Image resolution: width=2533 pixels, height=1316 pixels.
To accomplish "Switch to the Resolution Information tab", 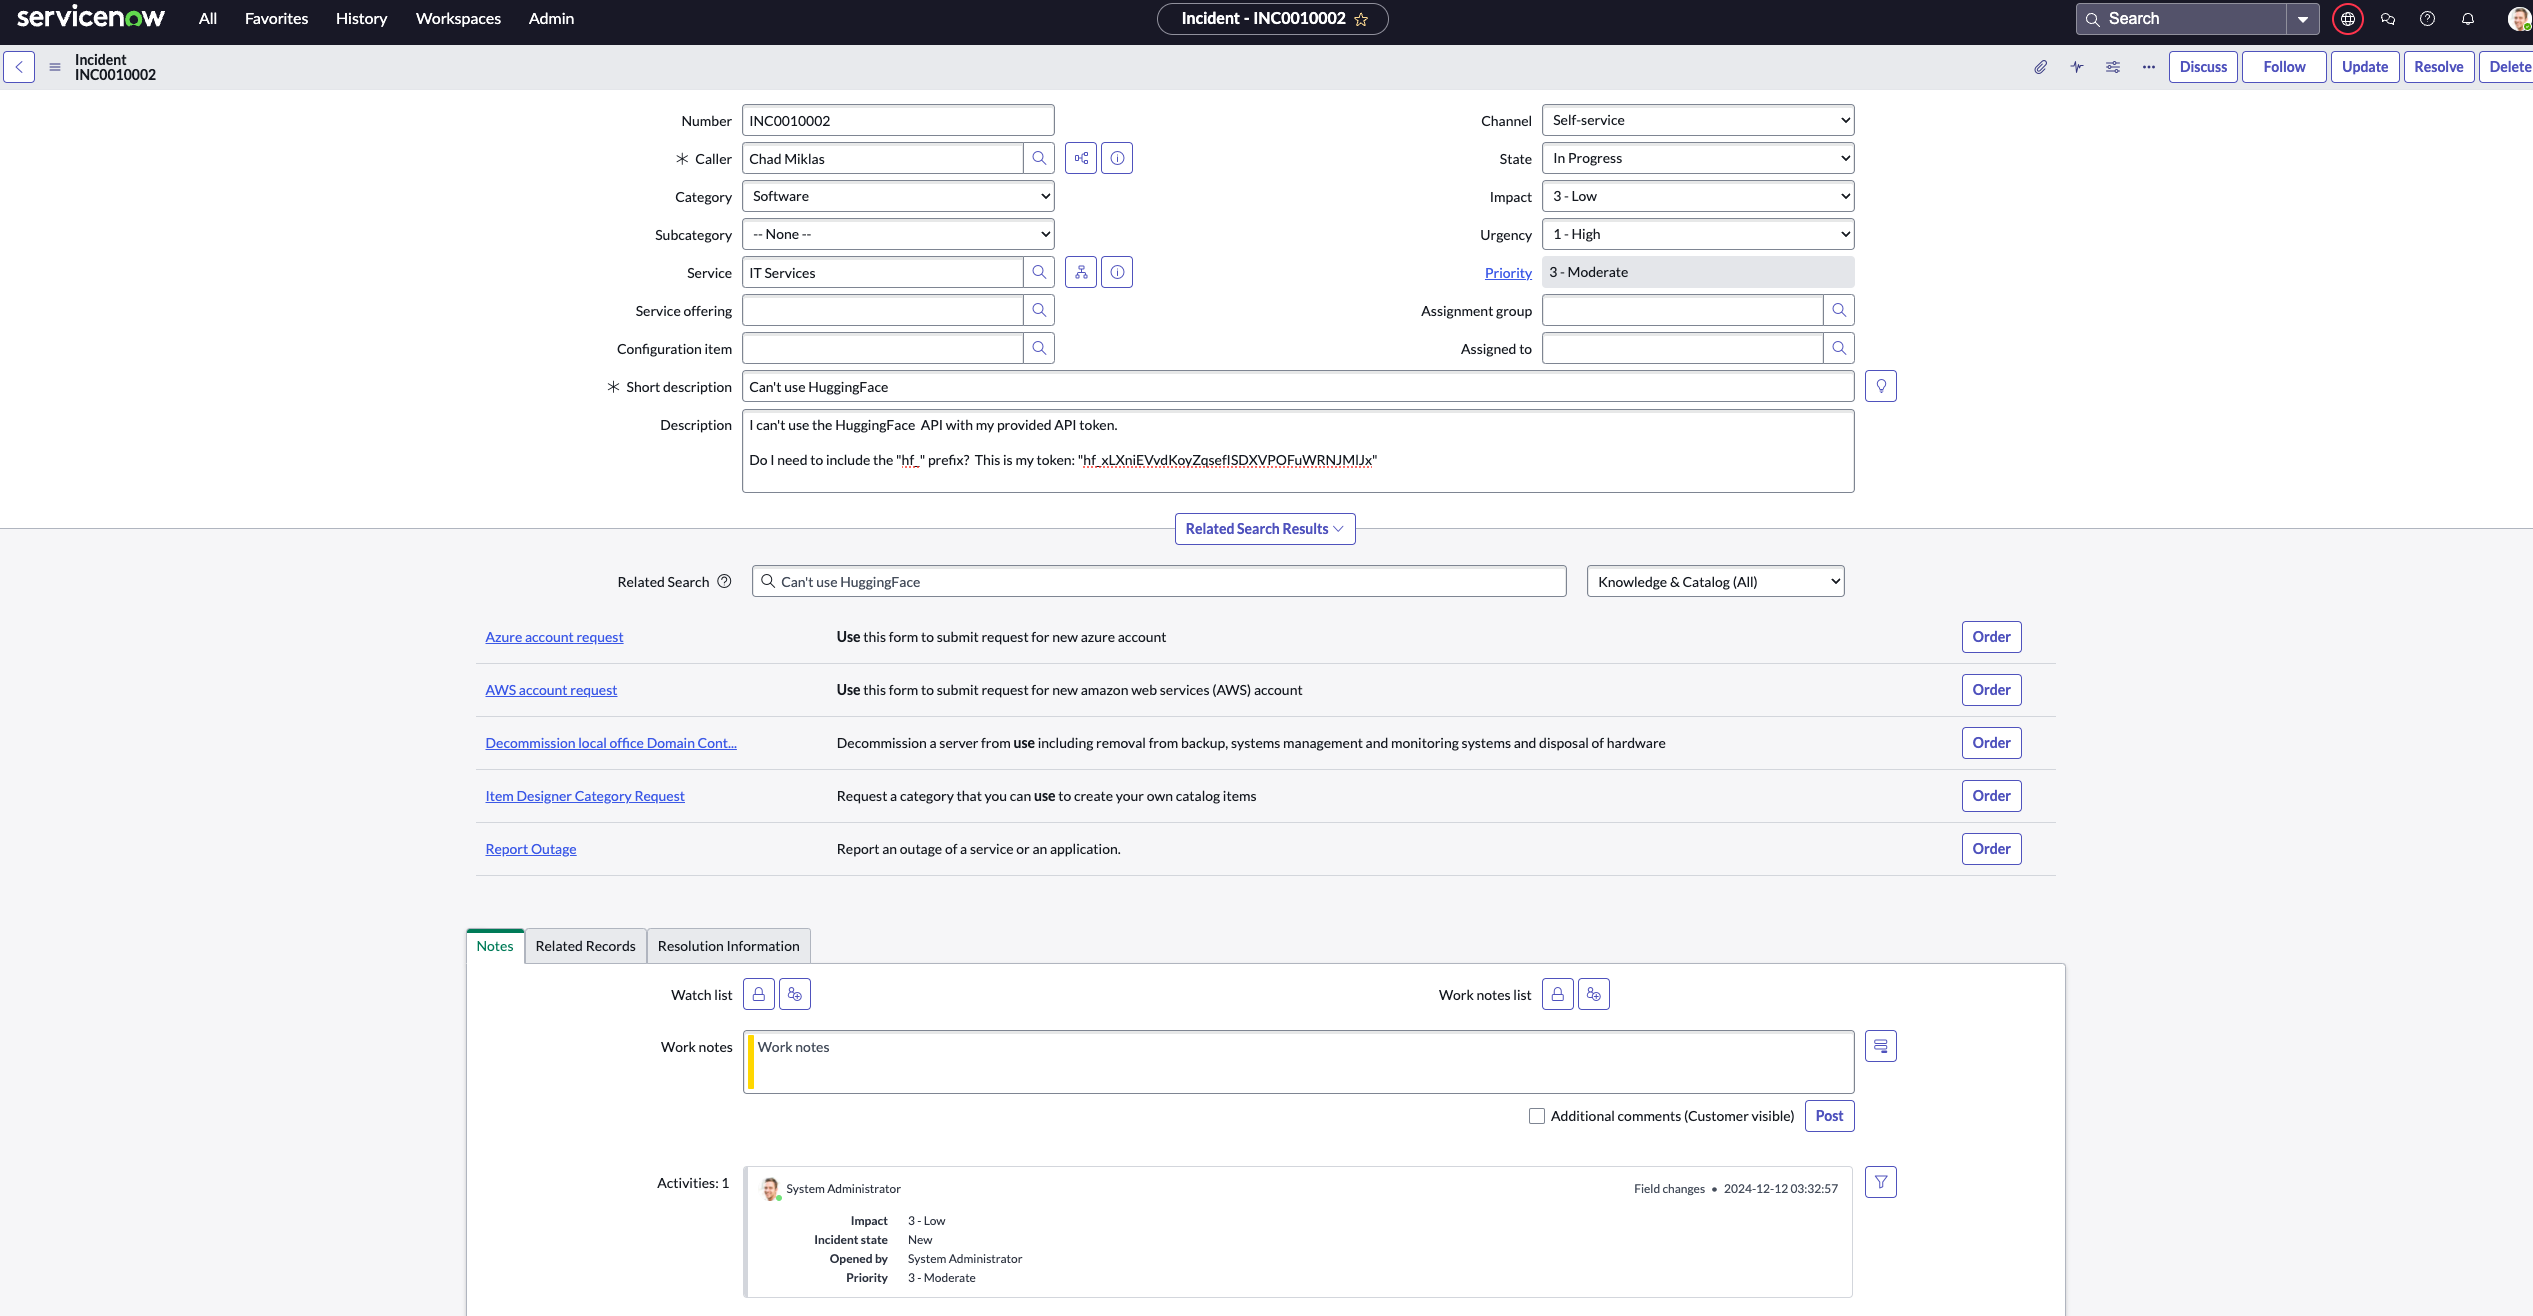I will (x=729, y=946).
